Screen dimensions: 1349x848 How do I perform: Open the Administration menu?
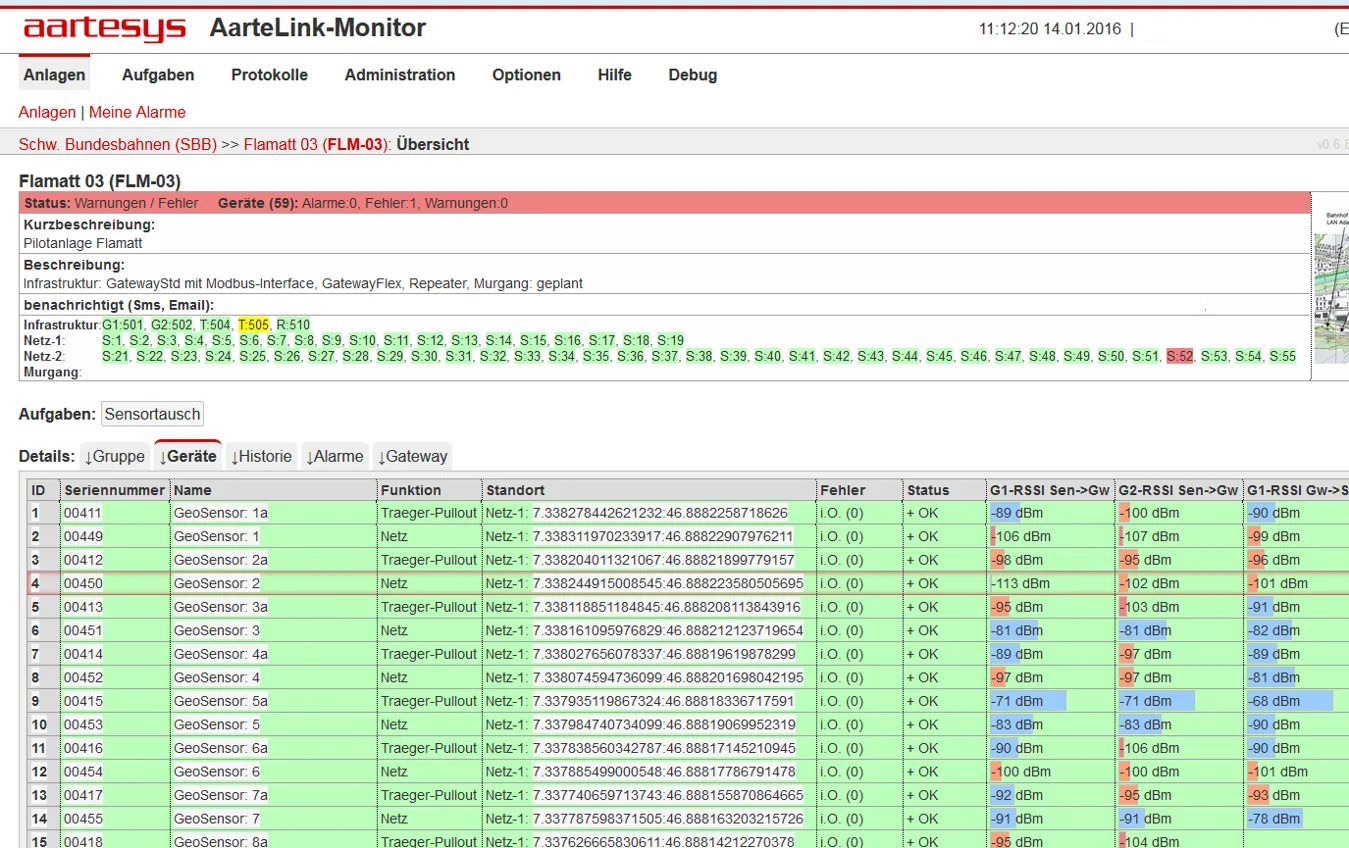click(x=400, y=75)
